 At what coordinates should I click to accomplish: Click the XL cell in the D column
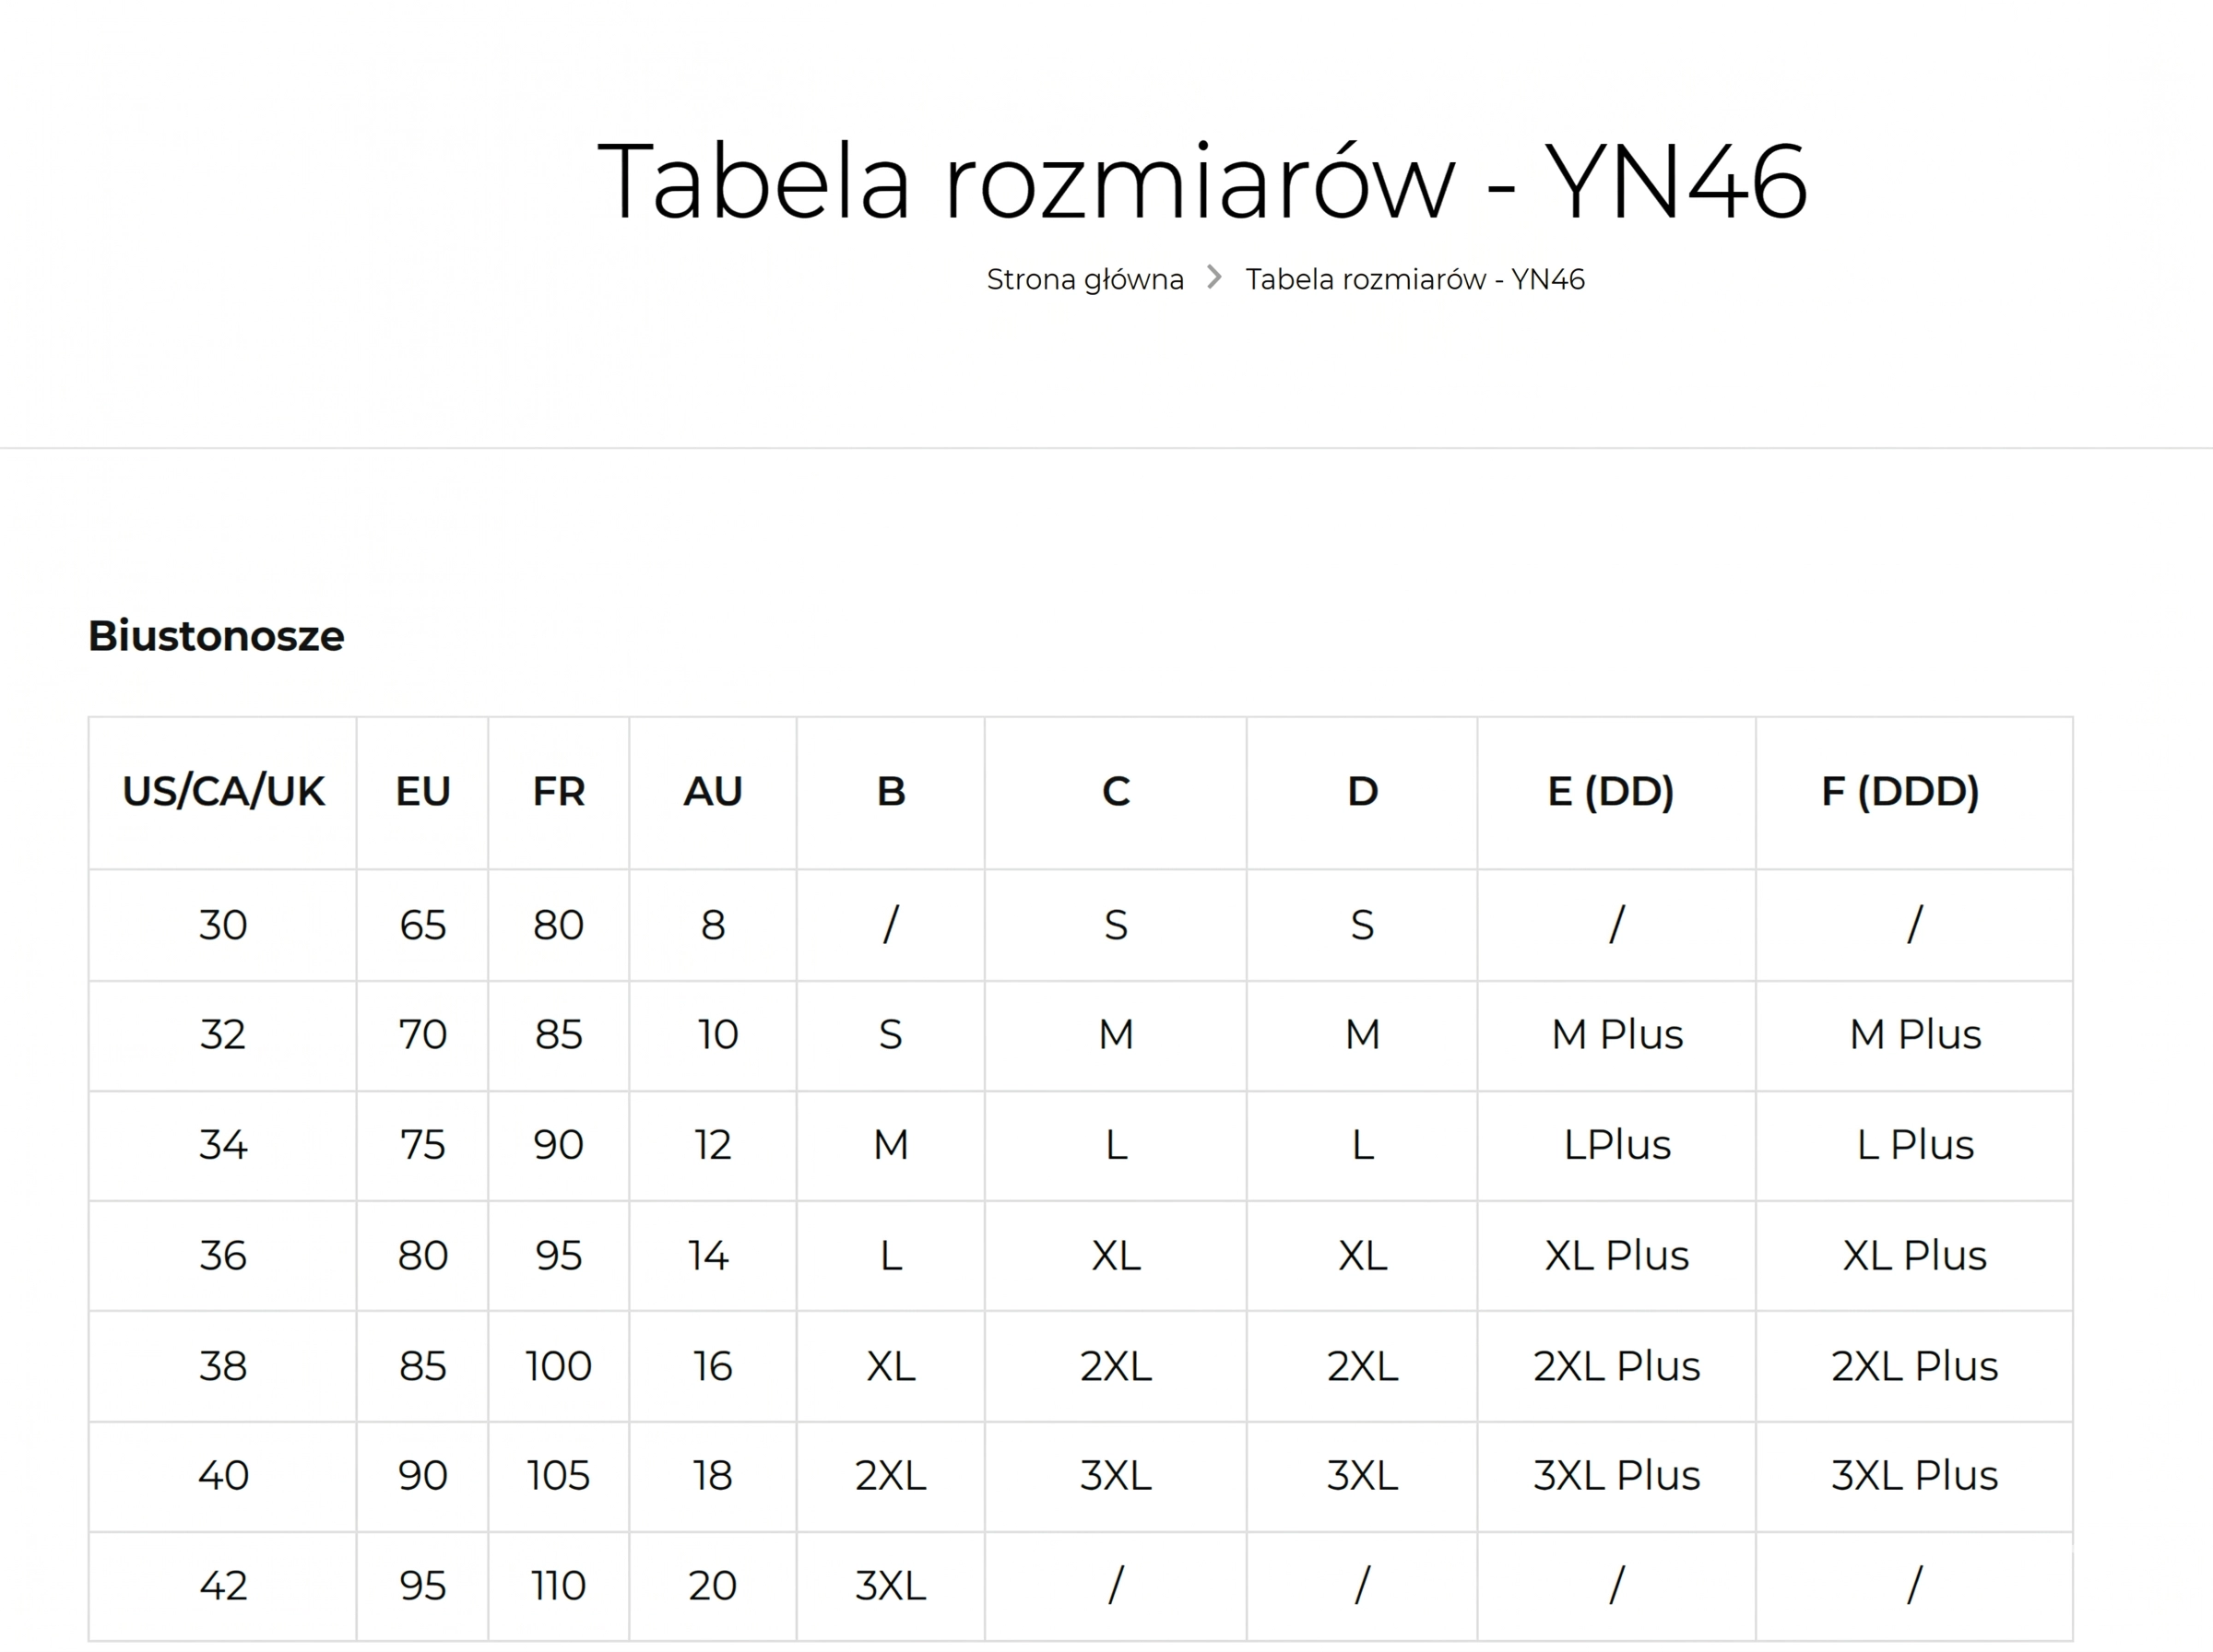tap(1362, 1256)
